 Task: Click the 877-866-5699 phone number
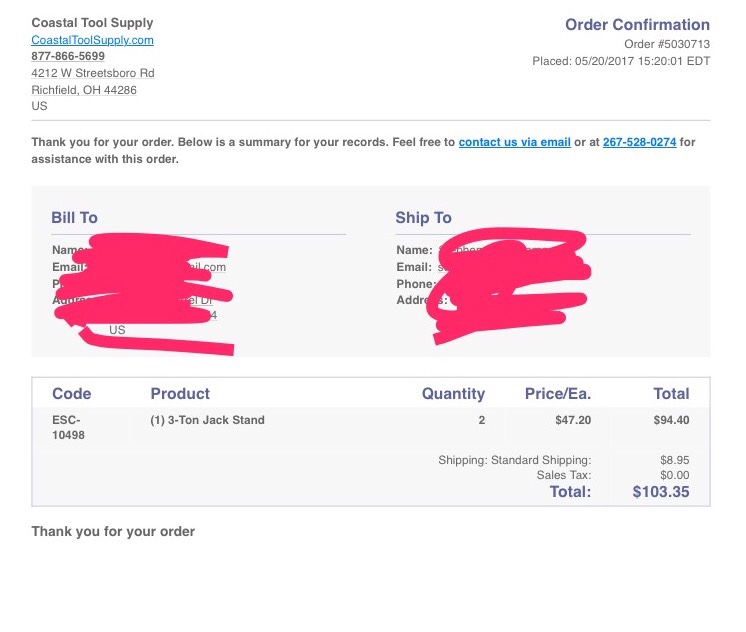click(x=68, y=56)
